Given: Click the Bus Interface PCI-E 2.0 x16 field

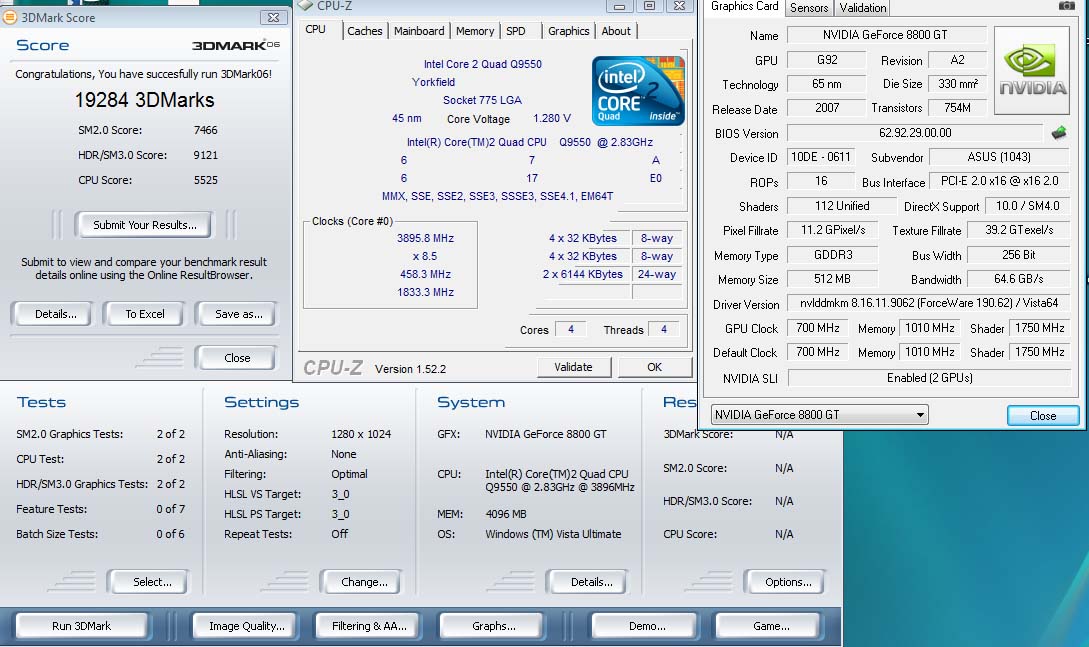Looking at the screenshot, I should (x=999, y=181).
